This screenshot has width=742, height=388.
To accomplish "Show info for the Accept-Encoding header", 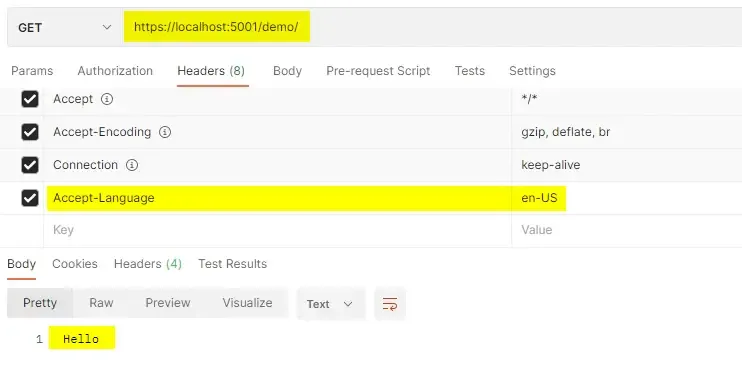I will click(x=165, y=132).
